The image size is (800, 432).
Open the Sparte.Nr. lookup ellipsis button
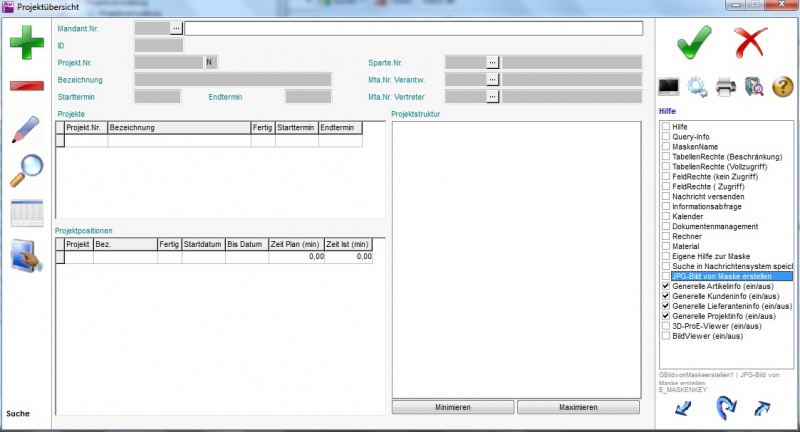pyautogui.click(x=492, y=62)
